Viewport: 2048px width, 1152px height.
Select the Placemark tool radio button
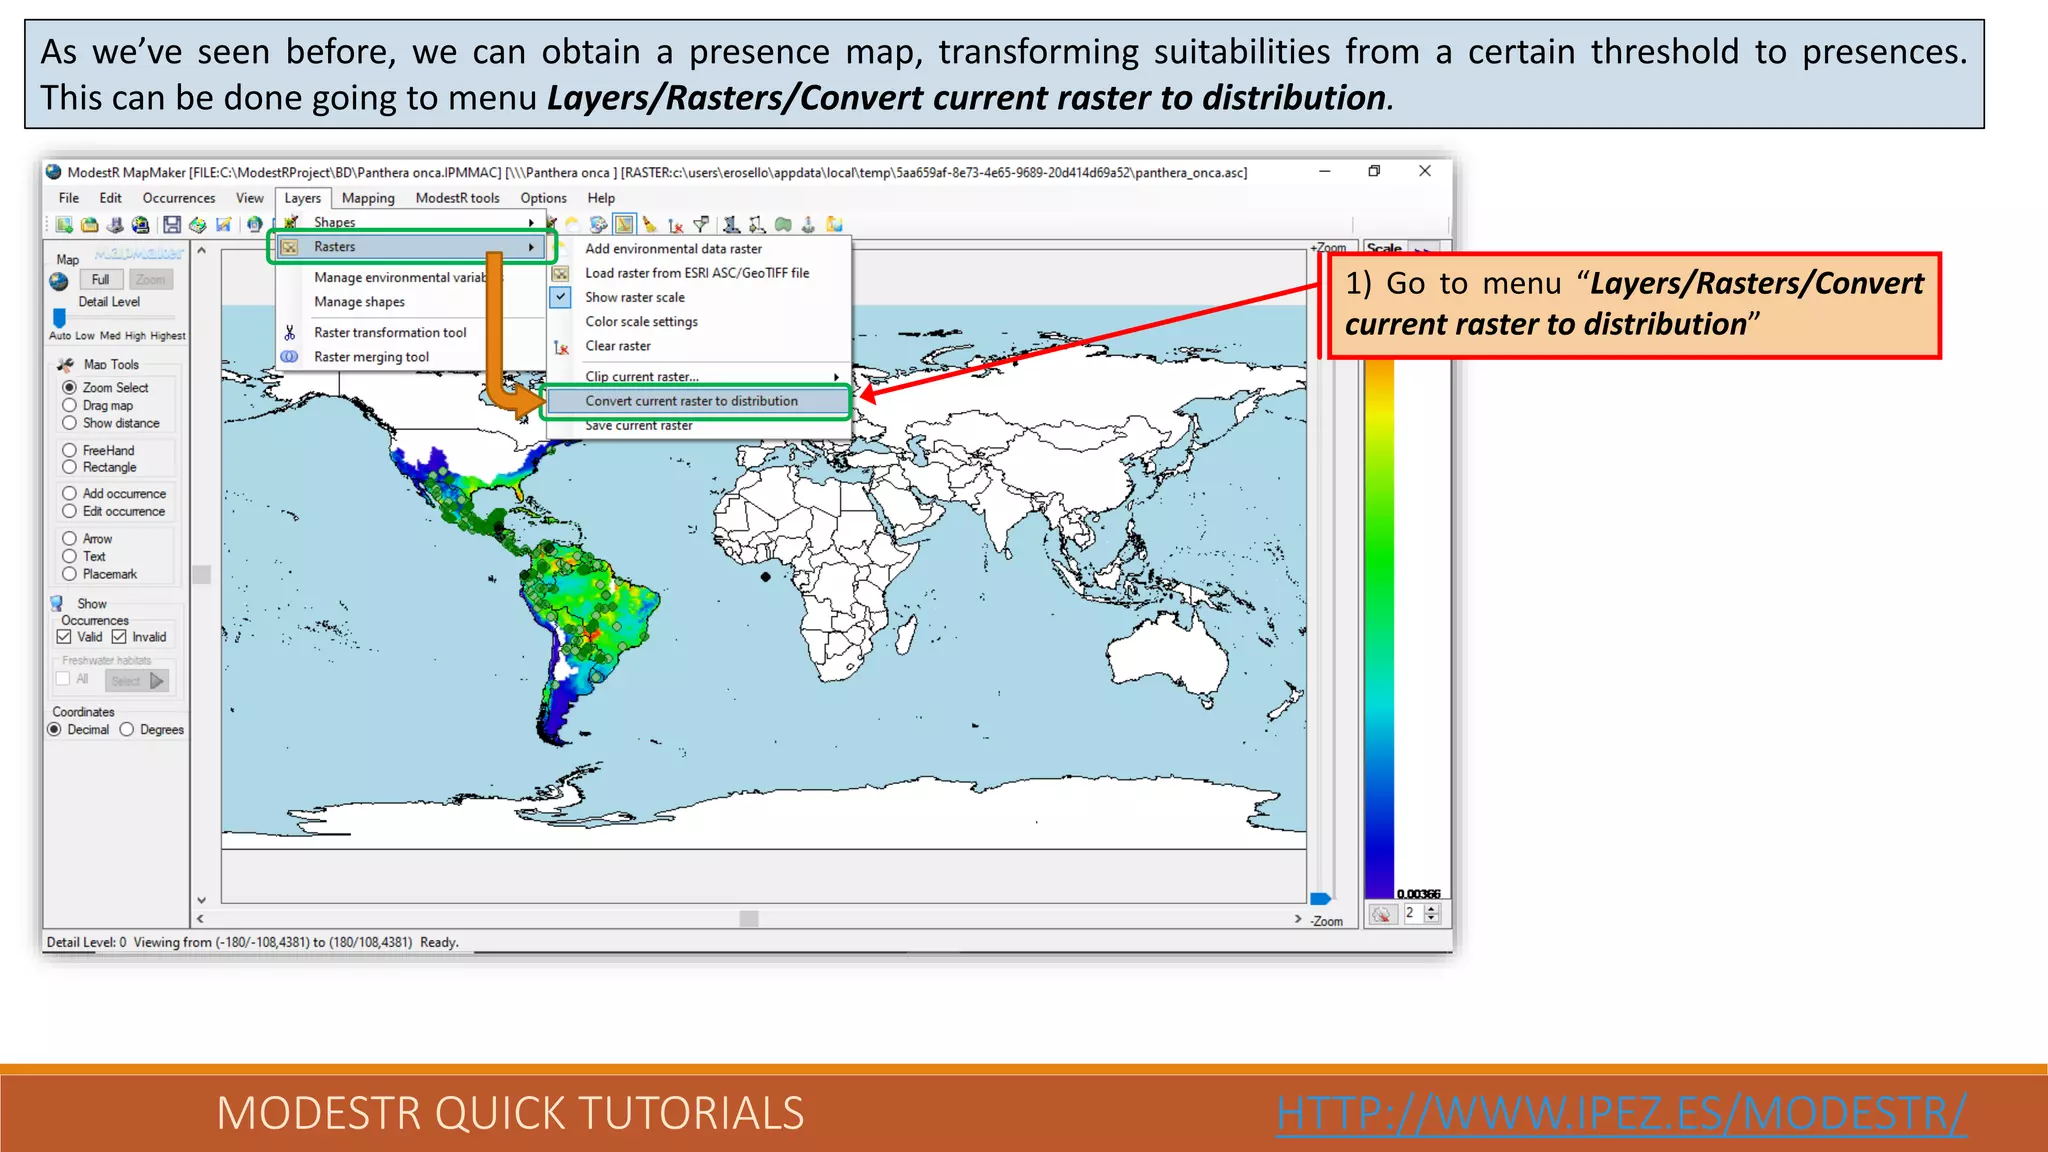pyautogui.click(x=69, y=574)
